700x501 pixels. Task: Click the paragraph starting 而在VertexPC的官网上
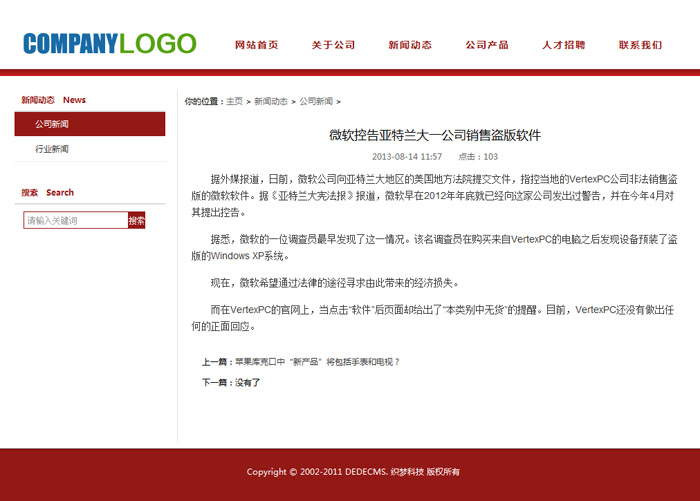click(x=433, y=318)
